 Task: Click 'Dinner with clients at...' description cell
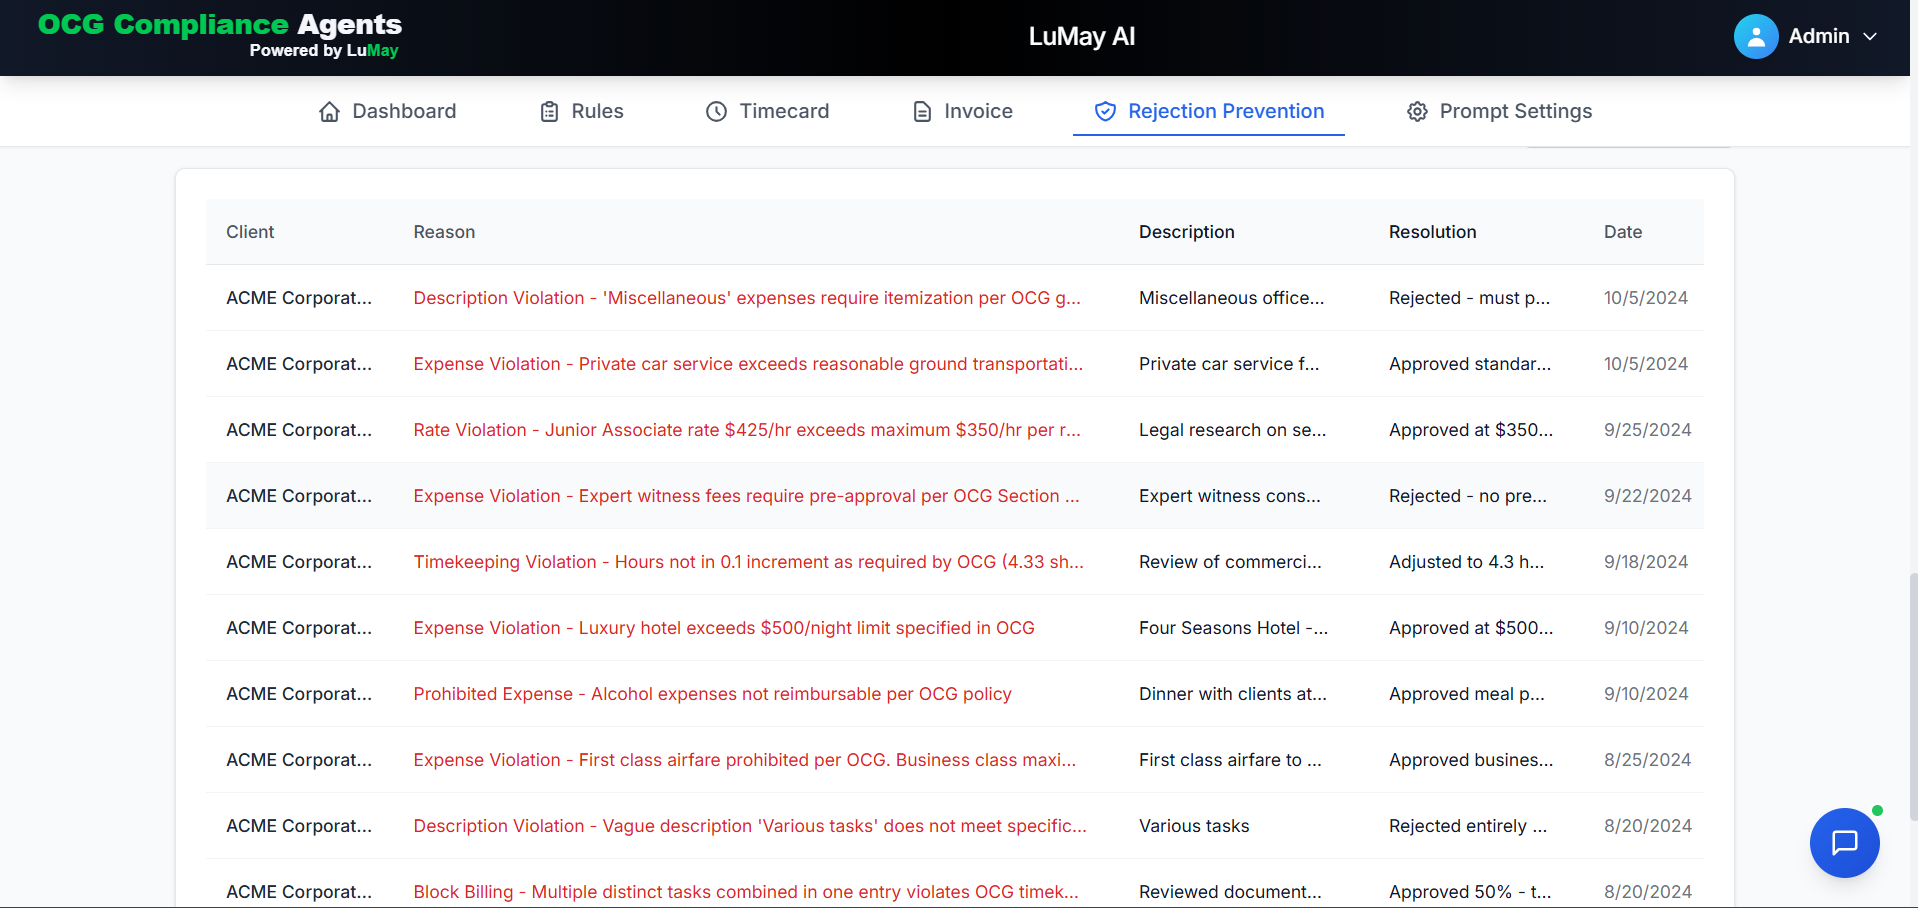tap(1232, 694)
